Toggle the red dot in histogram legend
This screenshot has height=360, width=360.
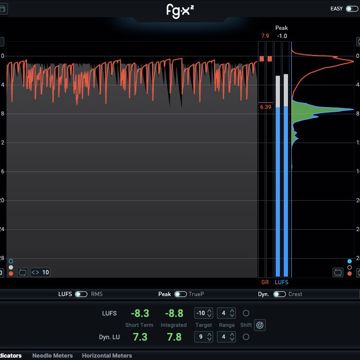click(349, 274)
